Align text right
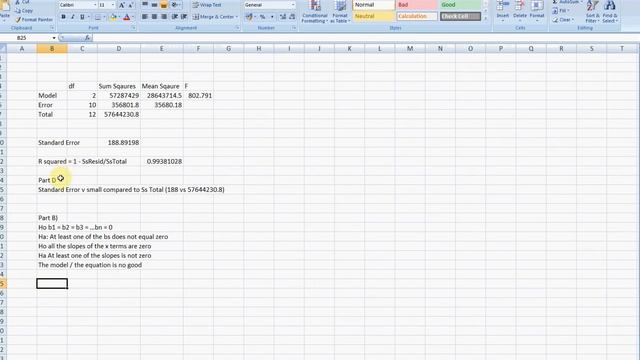 click(164, 17)
